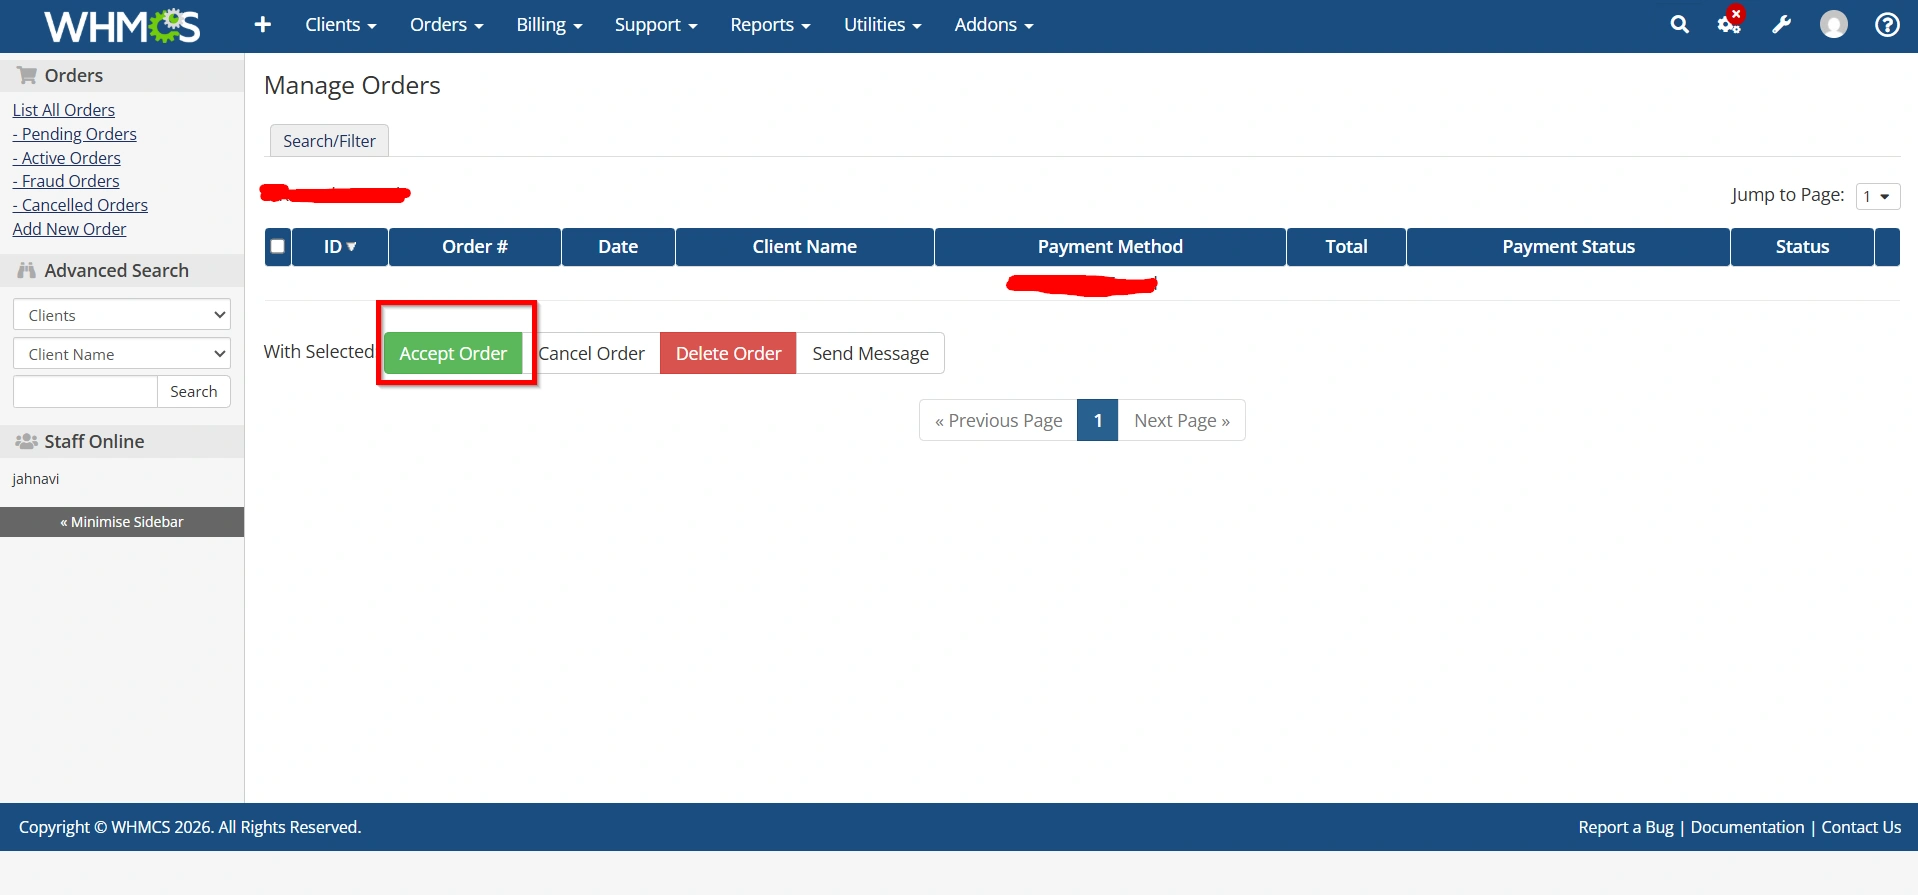
Task: Sort by Payment Method column header
Action: [1110, 247]
